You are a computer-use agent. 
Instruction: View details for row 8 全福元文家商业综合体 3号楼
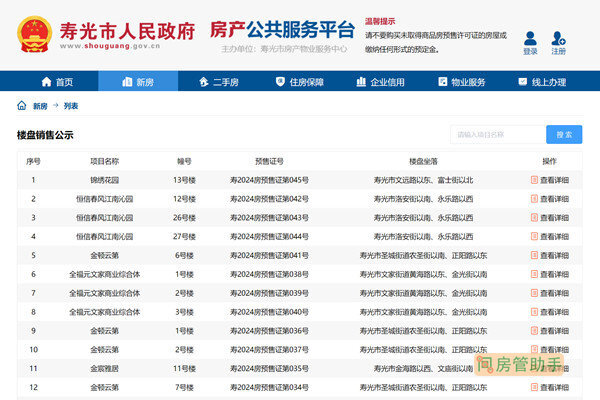(x=550, y=312)
